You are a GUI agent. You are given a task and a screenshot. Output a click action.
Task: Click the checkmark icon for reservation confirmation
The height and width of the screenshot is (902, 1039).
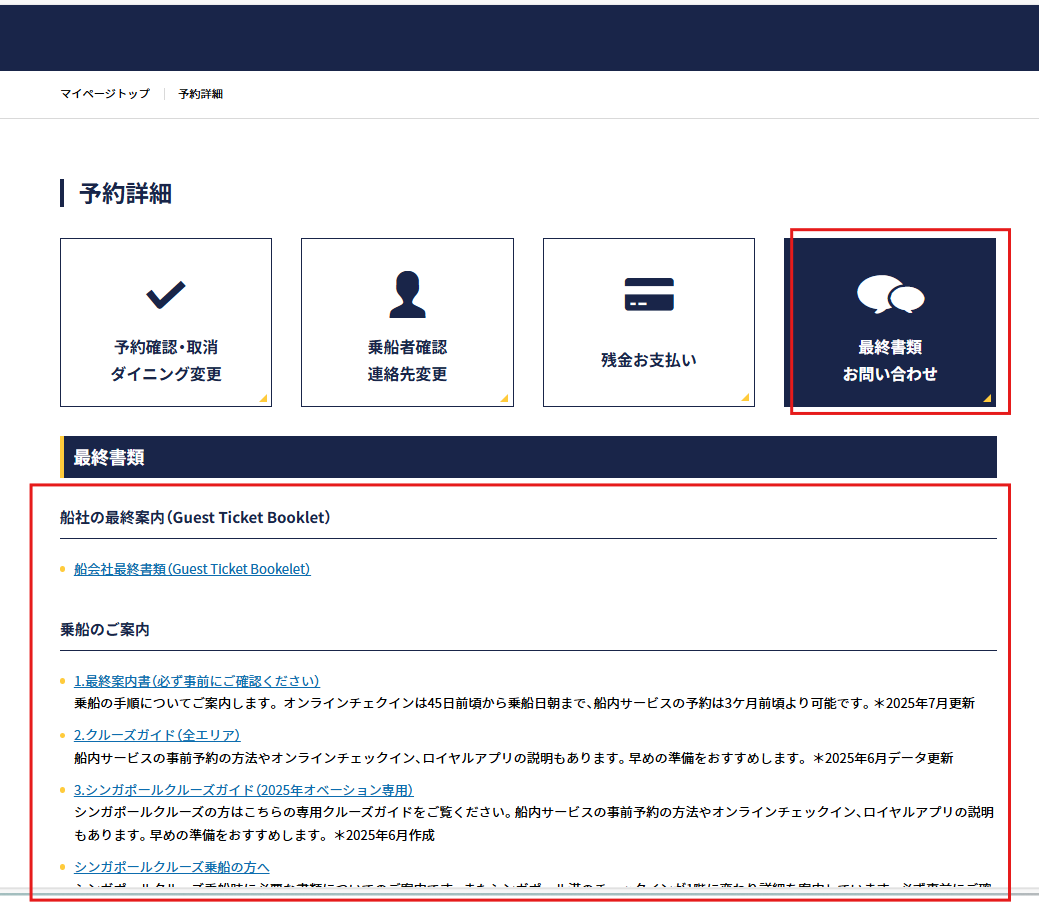tap(166, 295)
